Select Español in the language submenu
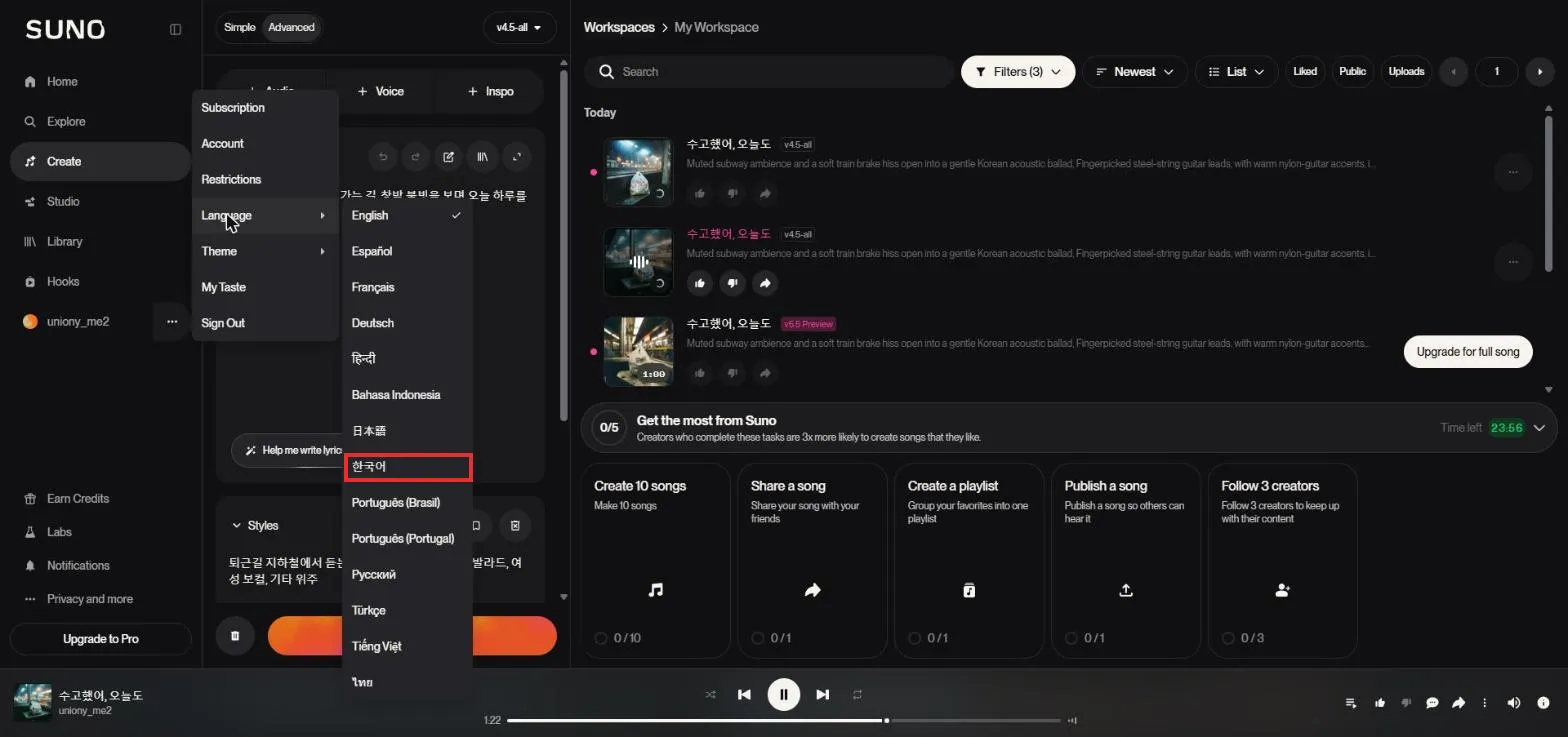Image resolution: width=1568 pixels, height=737 pixels. click(x=407, y=251)
